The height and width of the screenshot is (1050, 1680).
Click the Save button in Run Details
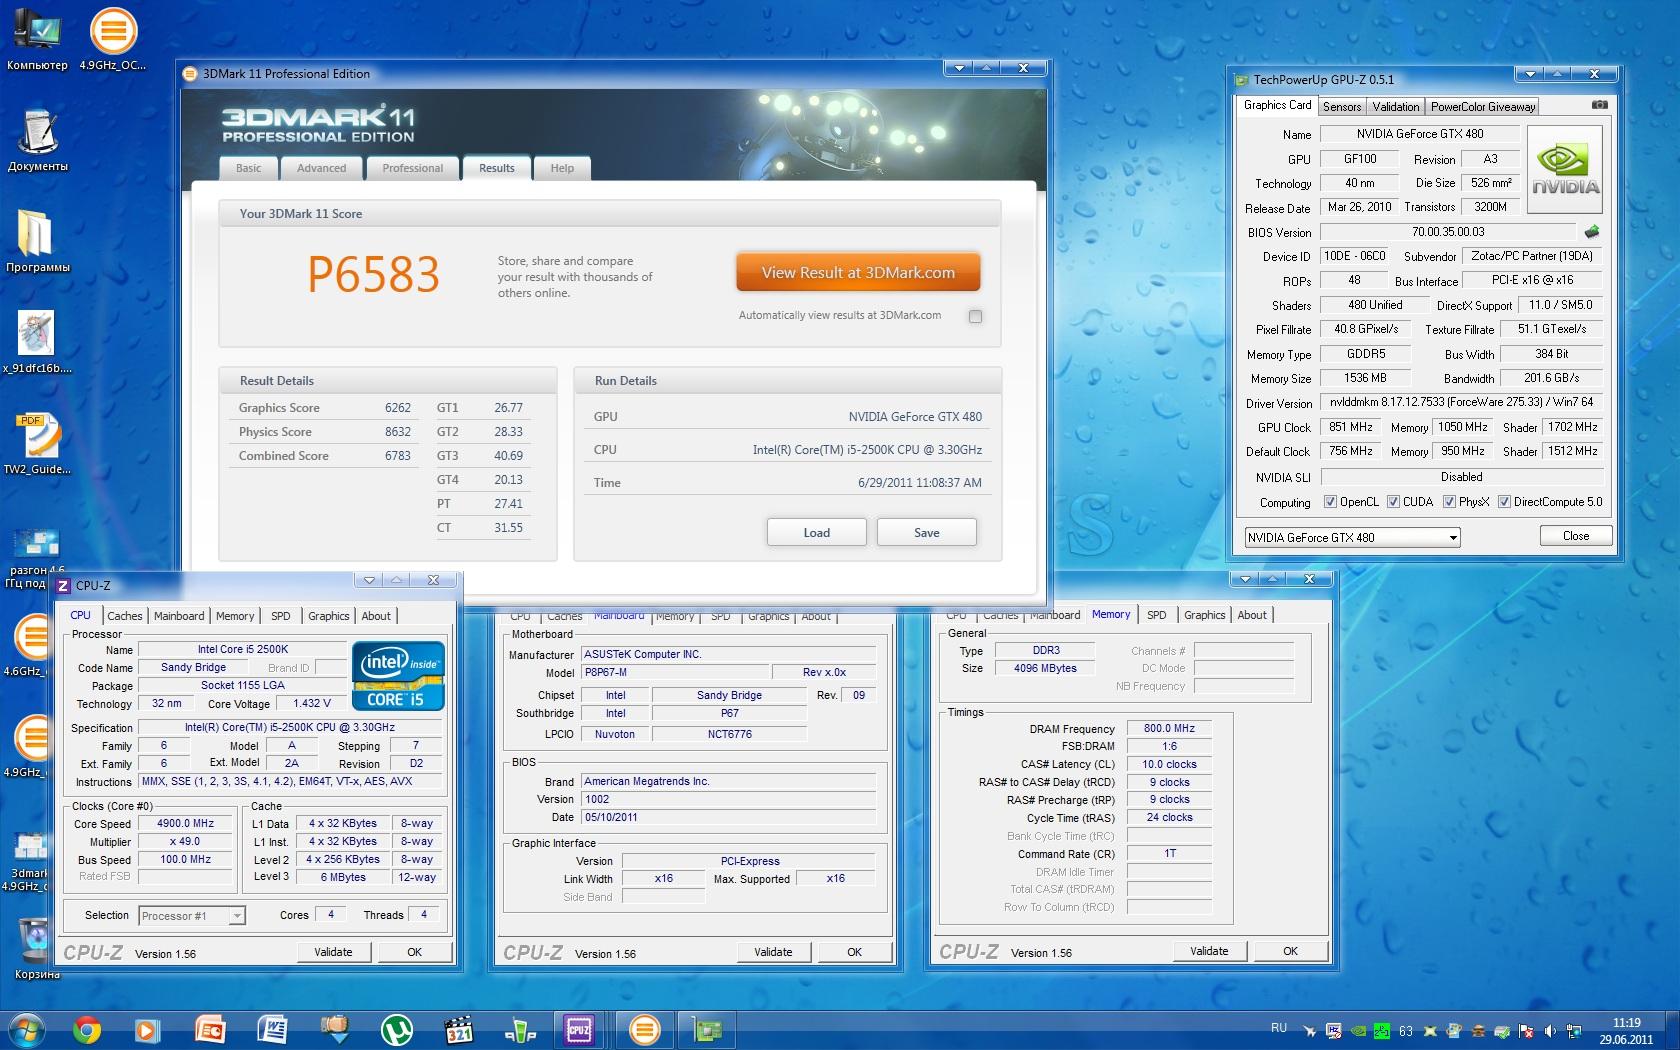[x=926, y=532]
